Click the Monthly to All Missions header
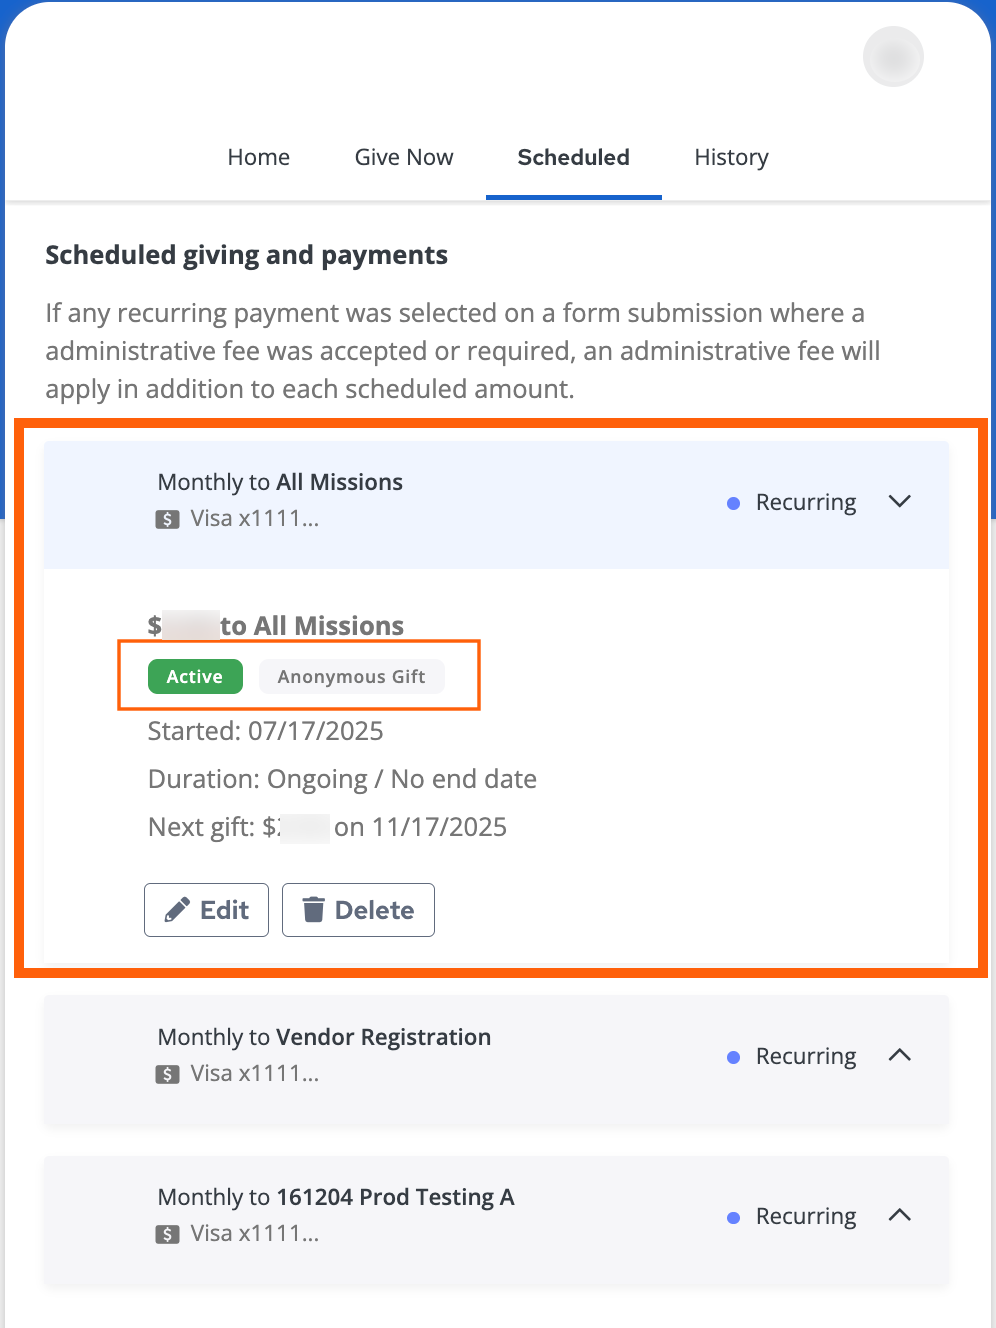The width and height of the screenshot is (996, 1328). point(280,482)
